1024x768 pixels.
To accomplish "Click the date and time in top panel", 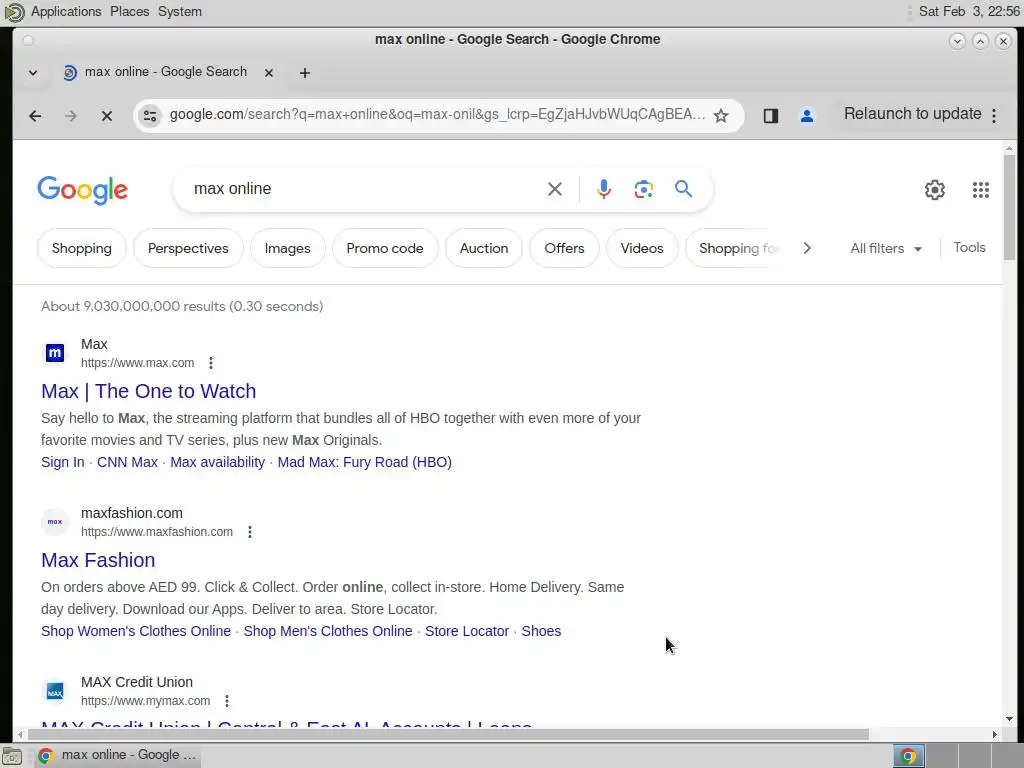I will 969,12.
